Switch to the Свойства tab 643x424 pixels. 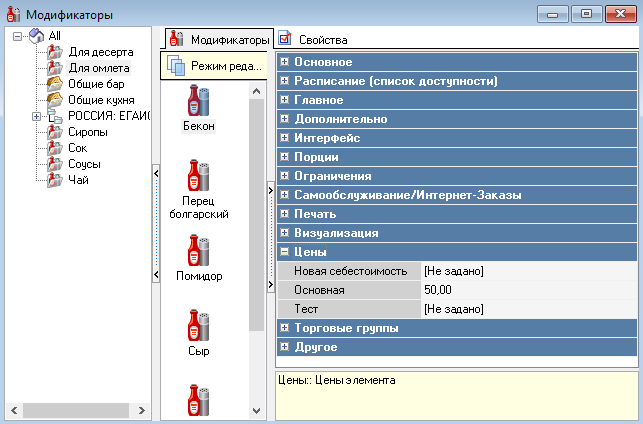coord(313,40)
